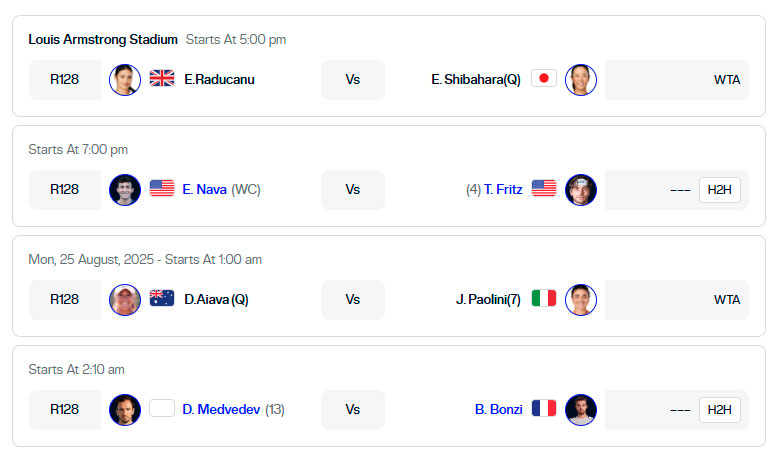Open E. Nava player link
772x456 pixels.
(204, 190)
